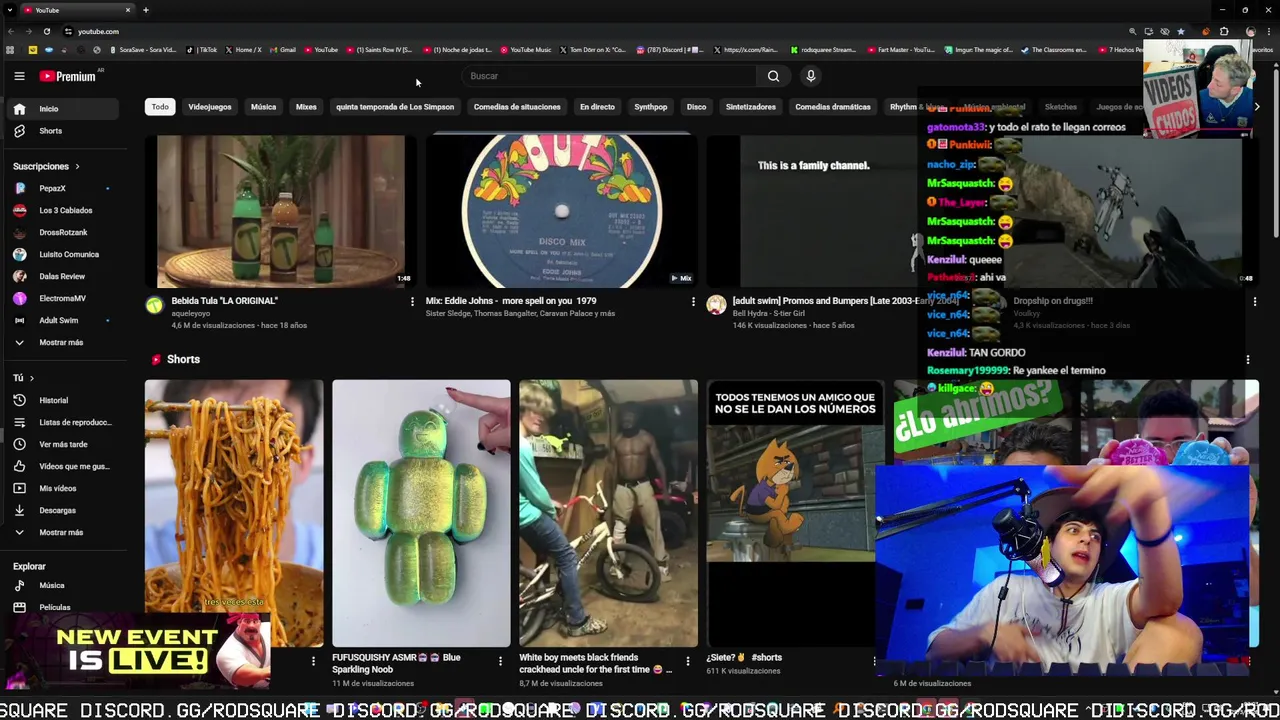Open the Gmail bookmark
Screen dimensions: 1280x720
[283, 50]
